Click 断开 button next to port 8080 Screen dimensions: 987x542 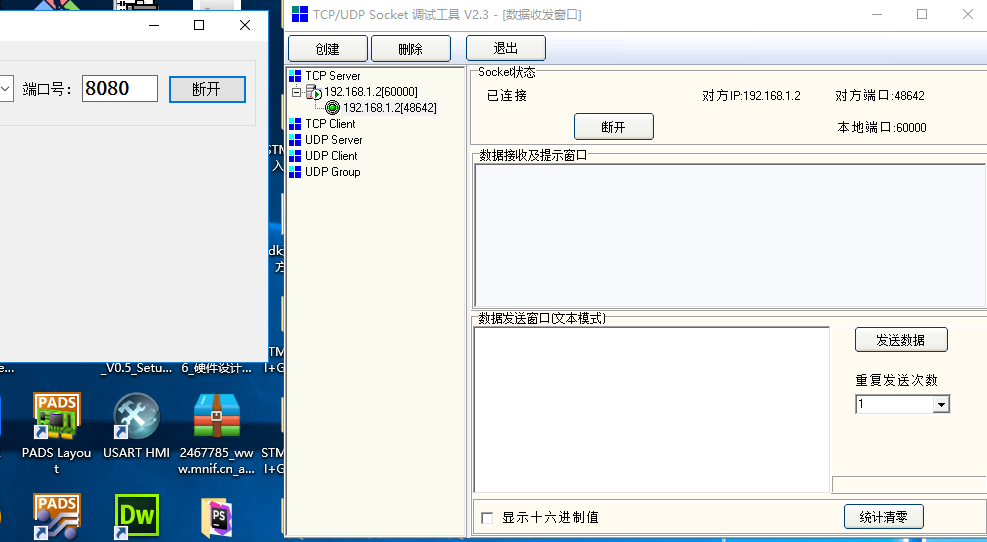point(207,89)
